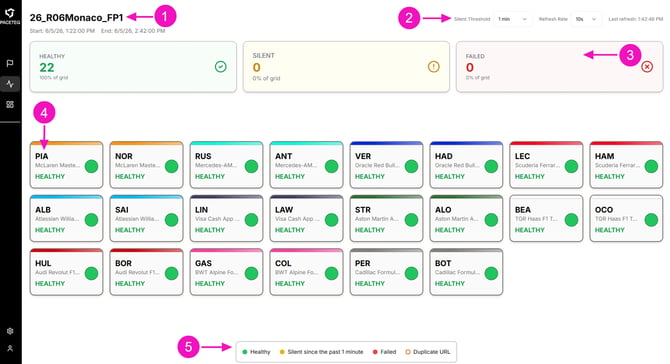Click the Failed entry in legend
670x364 pixels.
(384, 352)
